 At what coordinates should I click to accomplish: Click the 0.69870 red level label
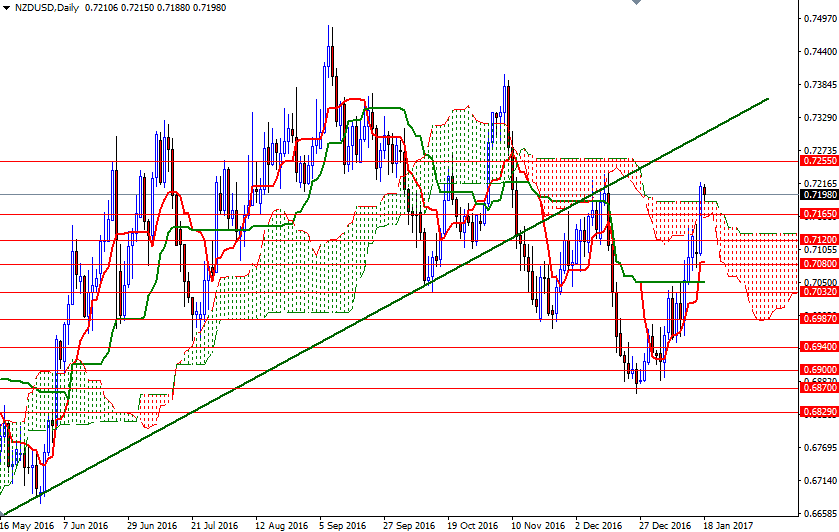pyautogui.click(x=819, y=319)
